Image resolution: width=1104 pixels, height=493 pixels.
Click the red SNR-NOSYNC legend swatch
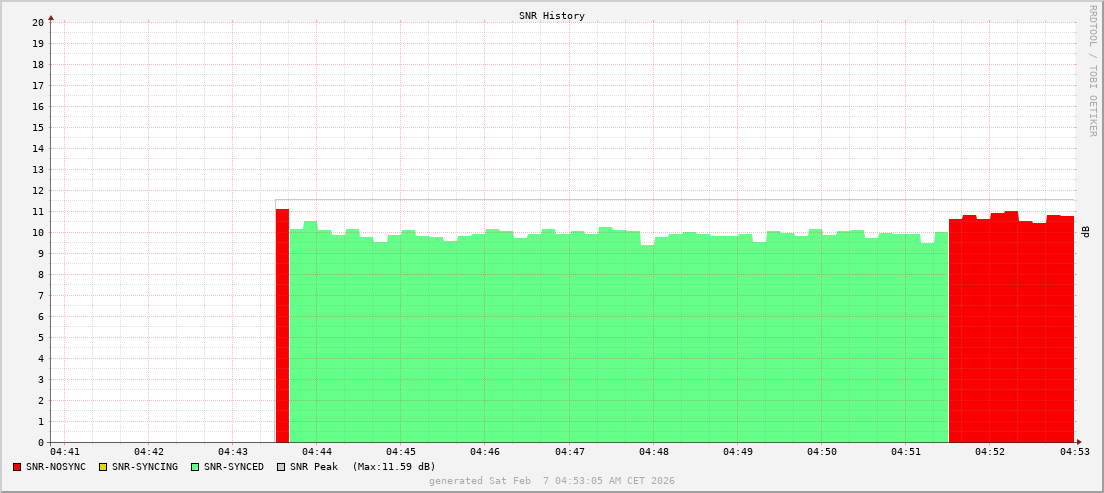[17, 467]
